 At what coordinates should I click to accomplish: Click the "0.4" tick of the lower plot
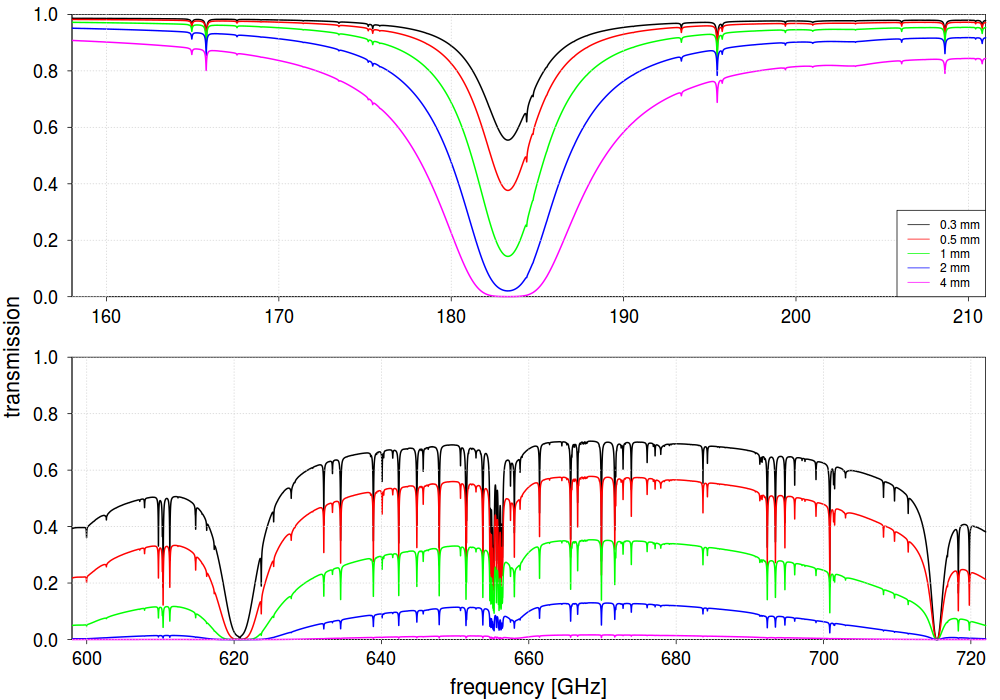45,527
